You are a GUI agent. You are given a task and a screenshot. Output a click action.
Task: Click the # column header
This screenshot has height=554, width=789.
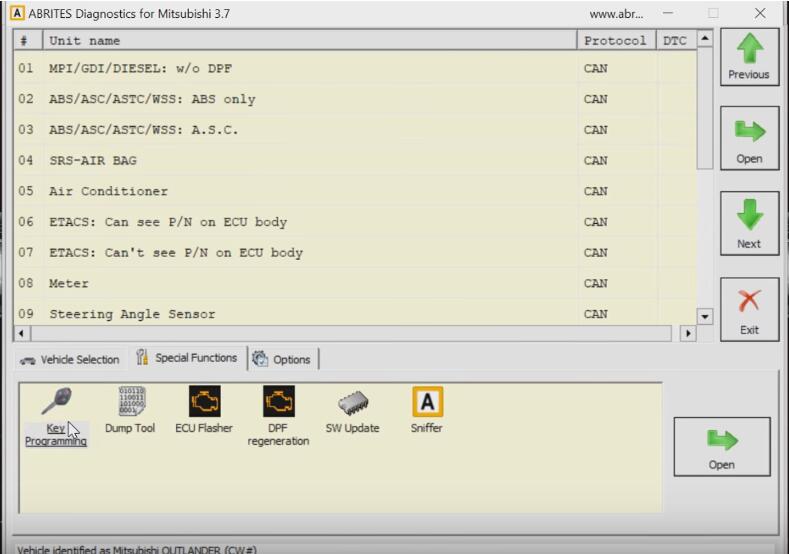point(28,40)
